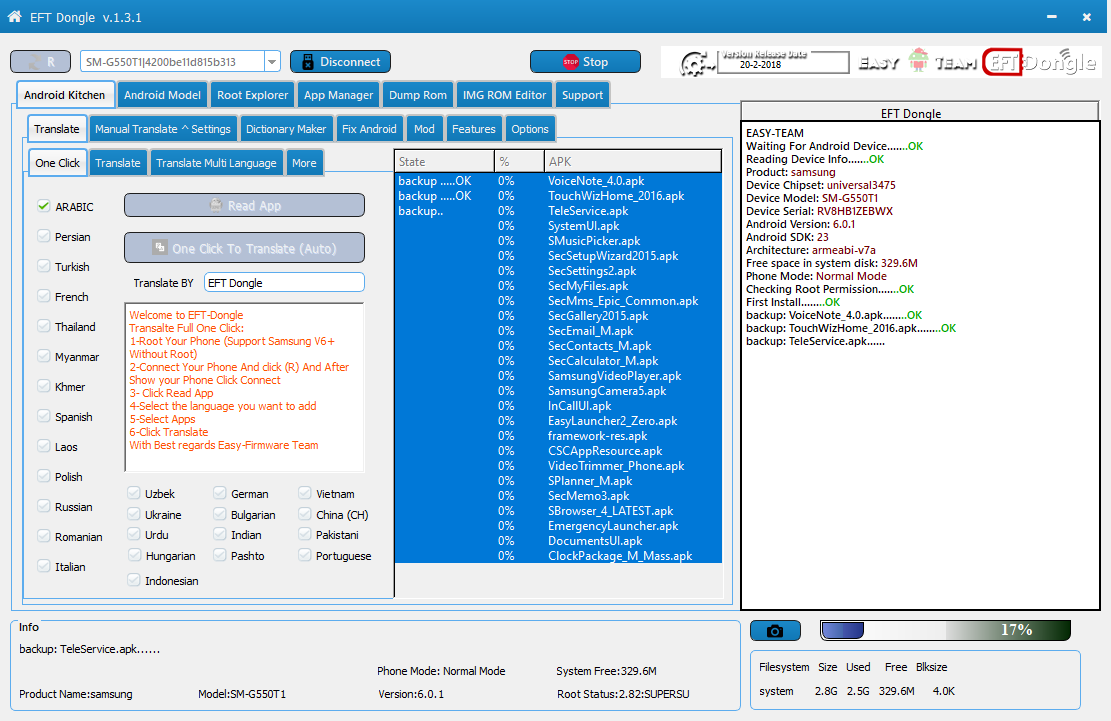
Task: Select framework-res.apk row
Action: (558, 436)
